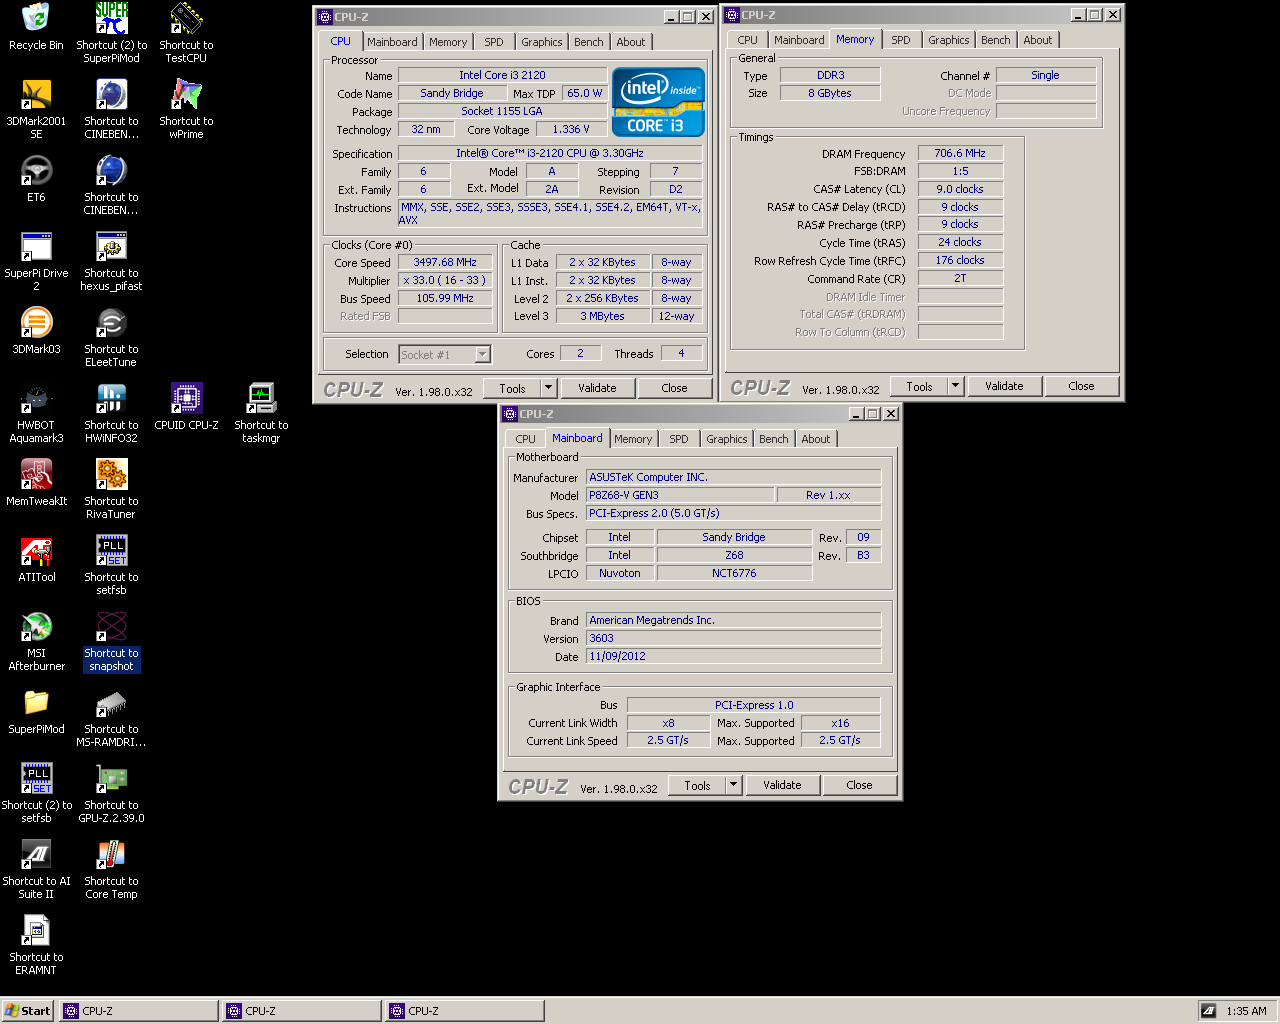The height and width of the screenshot is (1024, 1280).
Task: Open the ATITool desktop icon
Action: pos(36,559)
